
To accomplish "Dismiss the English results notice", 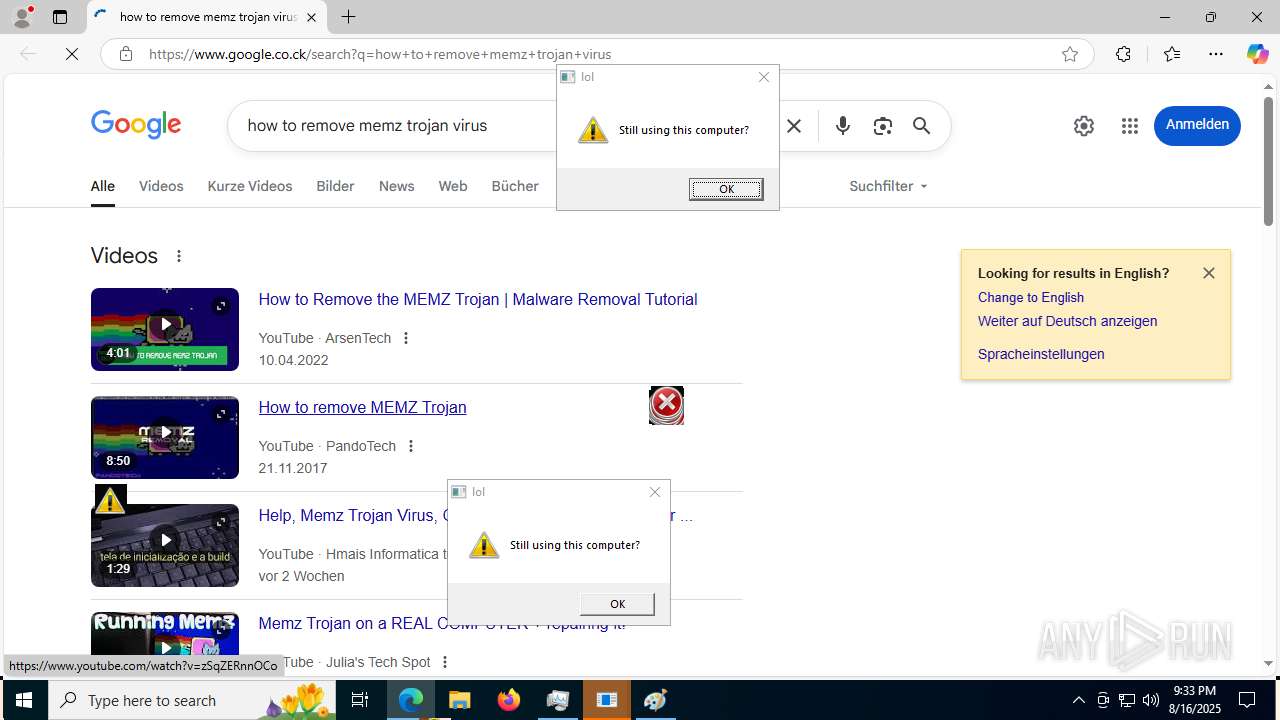I will (x=1209, y=273).
